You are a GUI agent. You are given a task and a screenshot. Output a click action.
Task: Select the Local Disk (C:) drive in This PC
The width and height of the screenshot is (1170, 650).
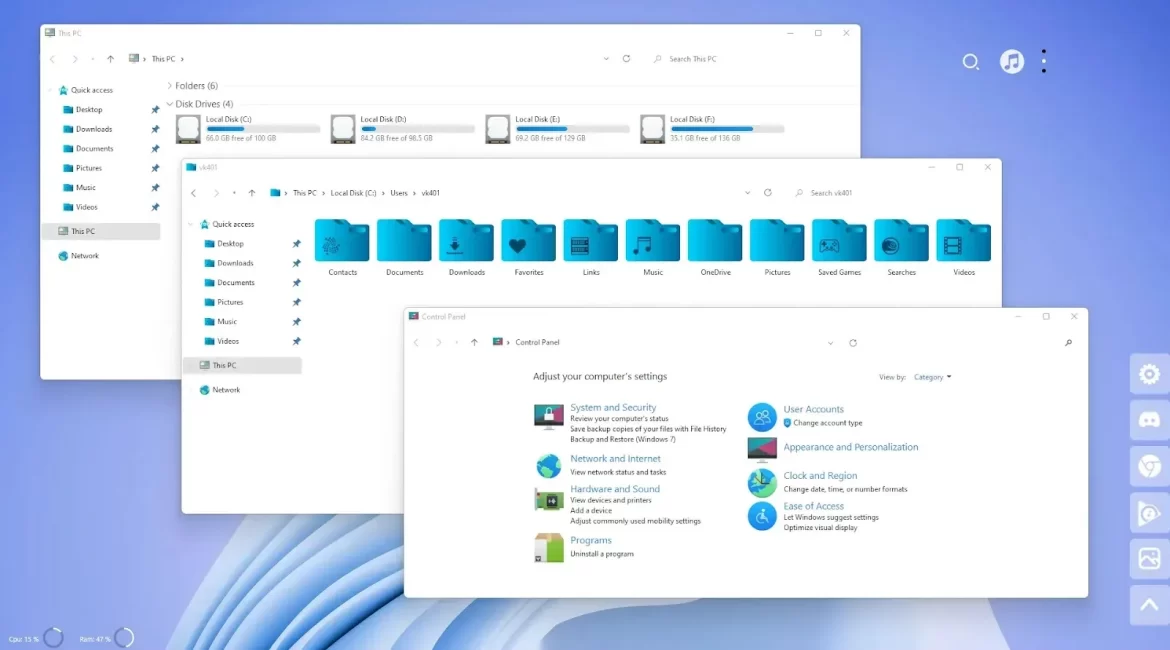[x=248, y=128]
